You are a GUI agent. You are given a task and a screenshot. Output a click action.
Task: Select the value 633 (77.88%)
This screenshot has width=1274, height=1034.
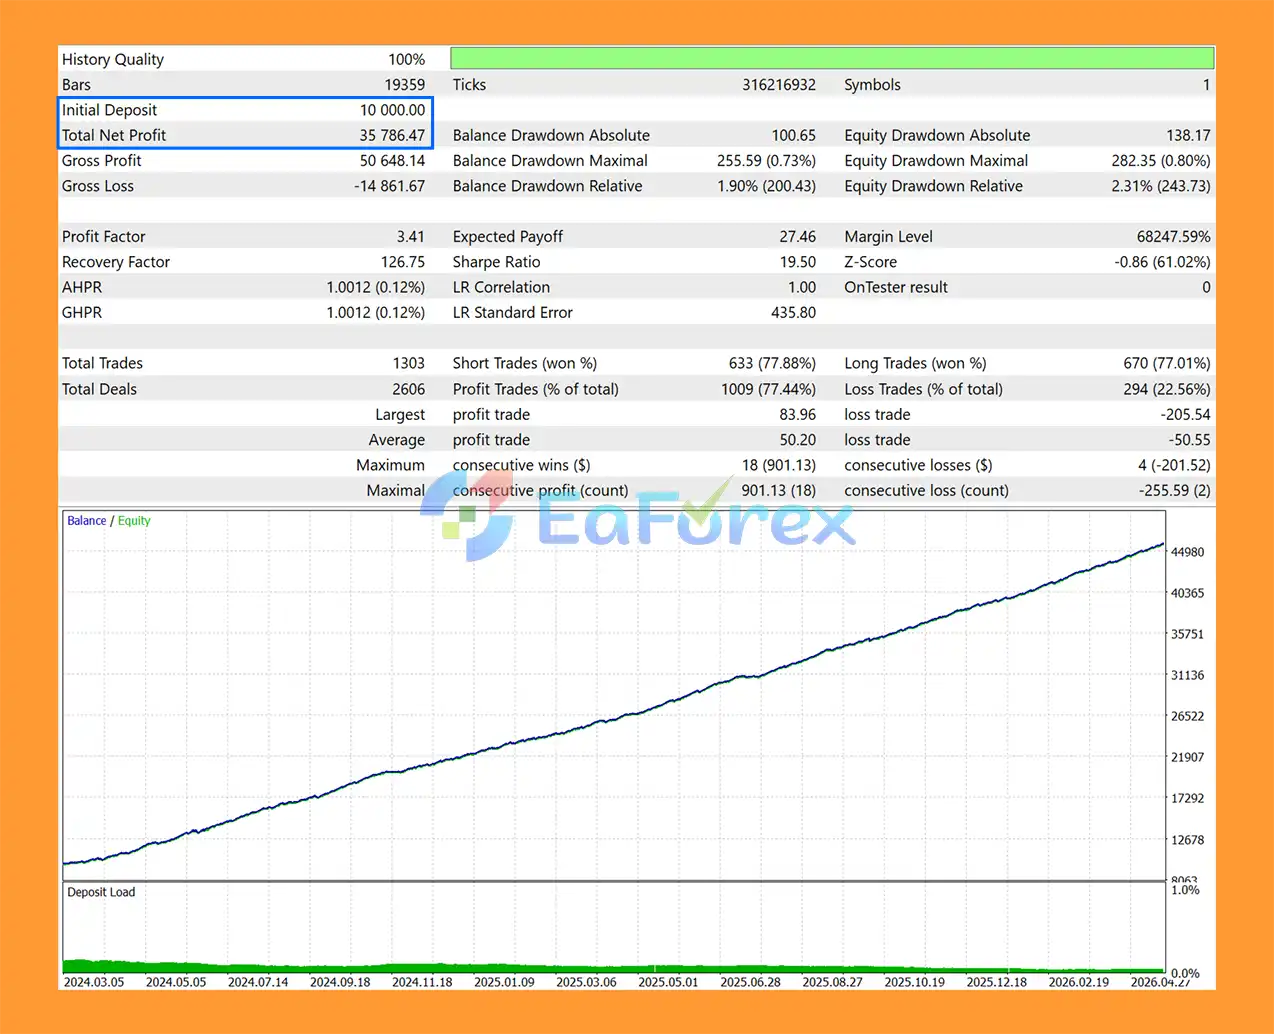point(772,363)
